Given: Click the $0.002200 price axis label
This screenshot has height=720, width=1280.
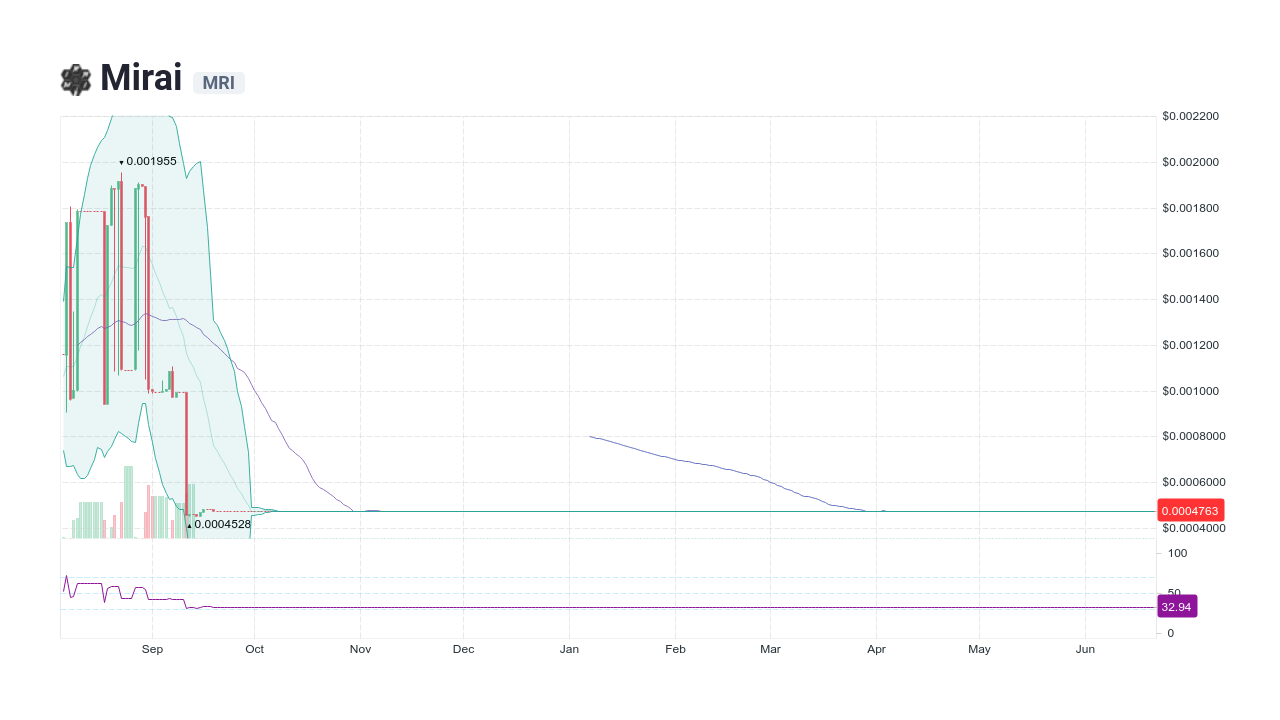Looking at the screenshot, I should (1189, 116).
